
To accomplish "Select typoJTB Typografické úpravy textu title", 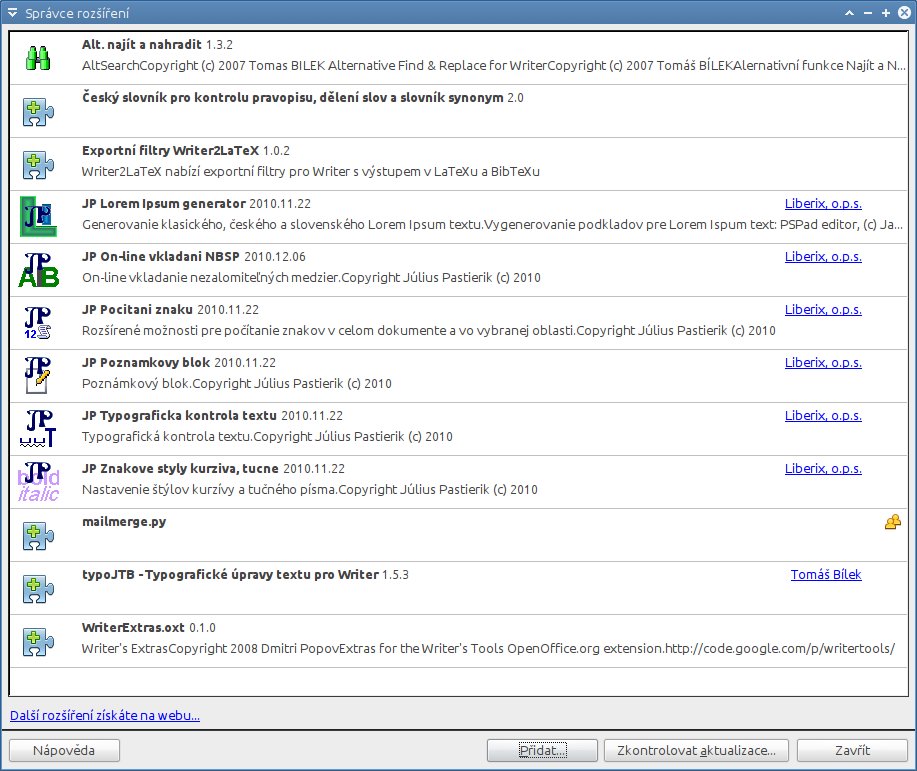I will click(245, 574).
